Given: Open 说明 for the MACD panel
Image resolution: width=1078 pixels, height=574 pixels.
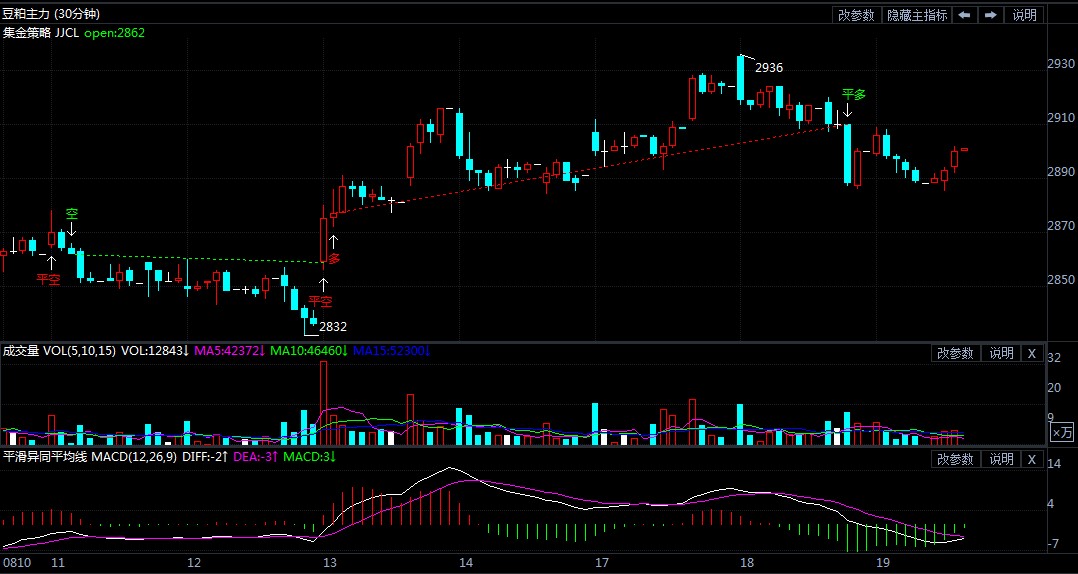Looking at the screenshot, I should tap(1001, 459).
